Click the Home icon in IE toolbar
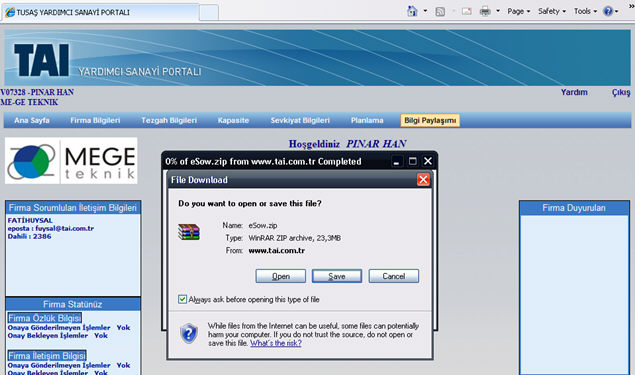 412,11
